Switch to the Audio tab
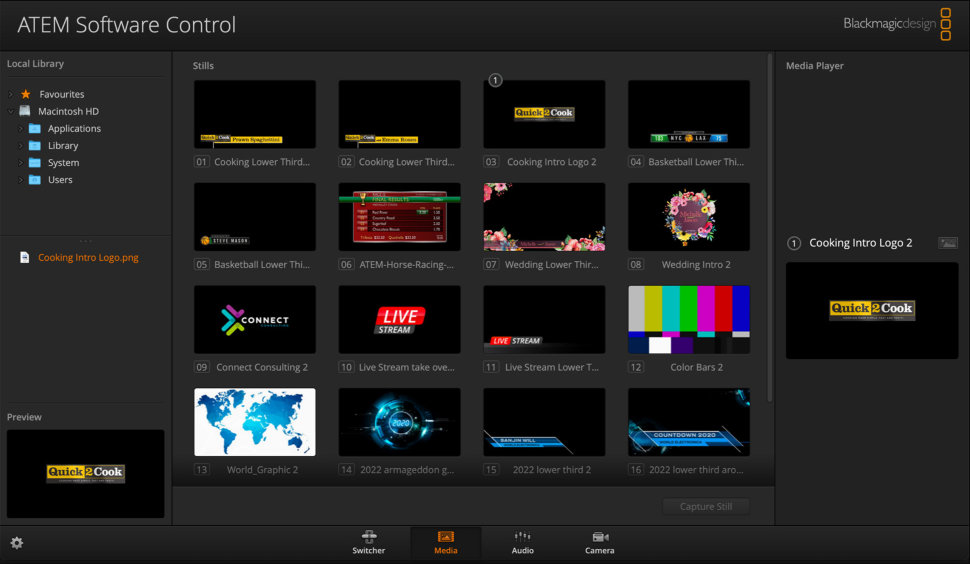 click(x=522, y=543)
